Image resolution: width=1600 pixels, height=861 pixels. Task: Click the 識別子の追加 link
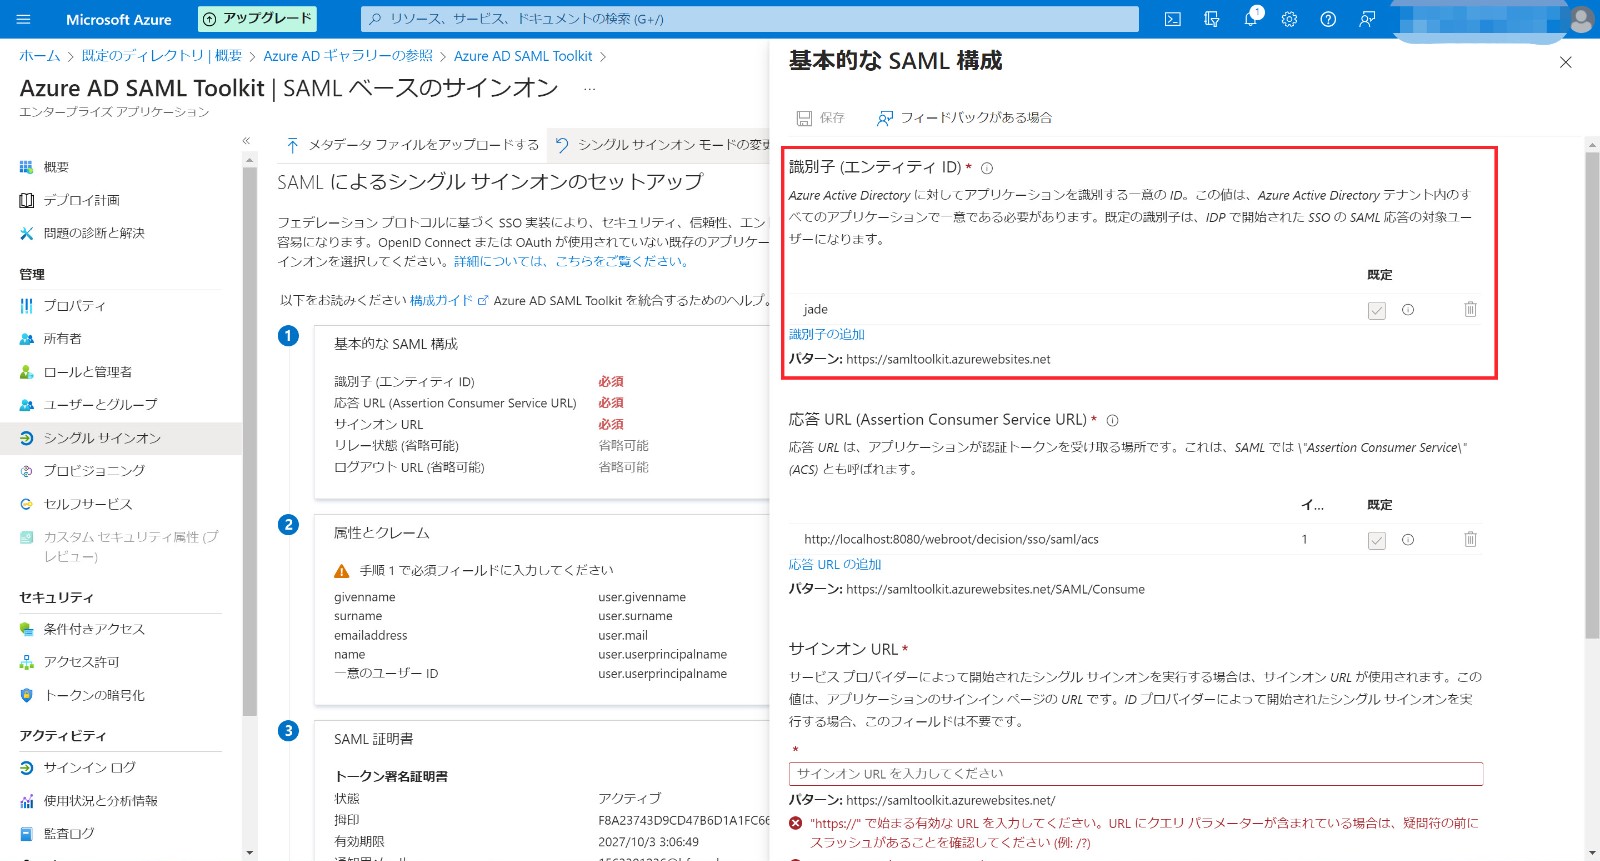pos(827,334)
